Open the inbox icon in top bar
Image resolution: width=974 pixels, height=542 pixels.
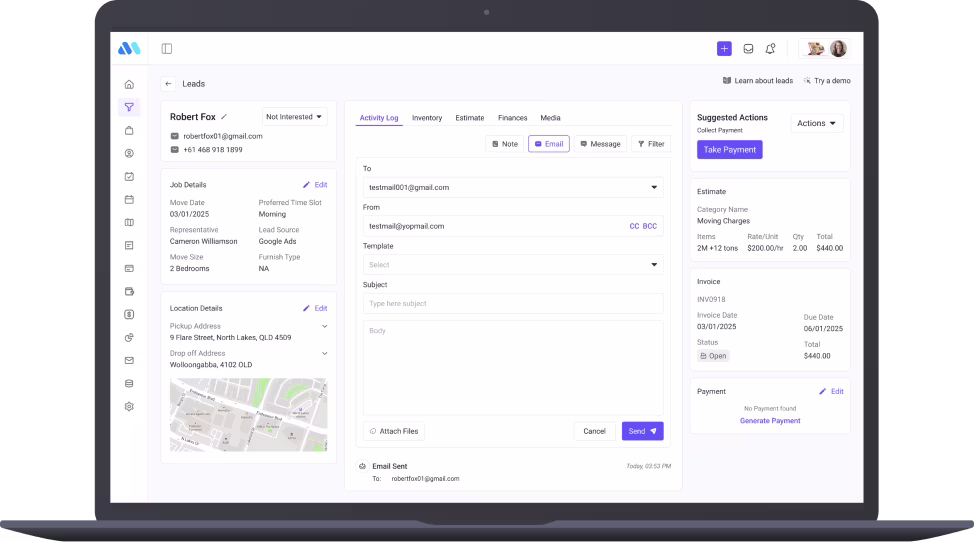click(748, 48)
